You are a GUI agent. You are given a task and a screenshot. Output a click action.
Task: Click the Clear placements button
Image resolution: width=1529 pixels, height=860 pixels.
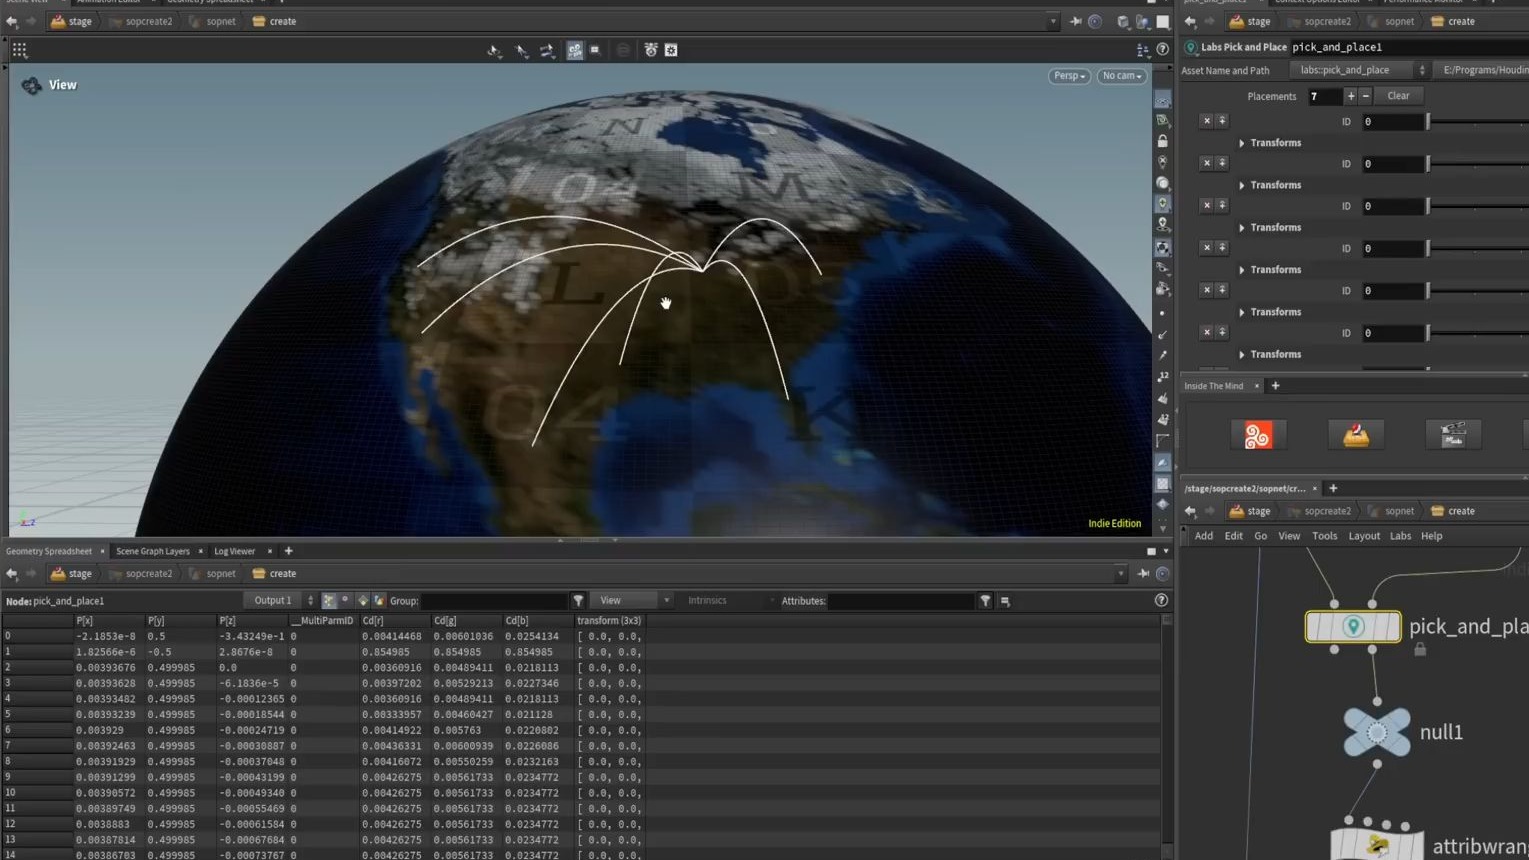(1398, 96)
